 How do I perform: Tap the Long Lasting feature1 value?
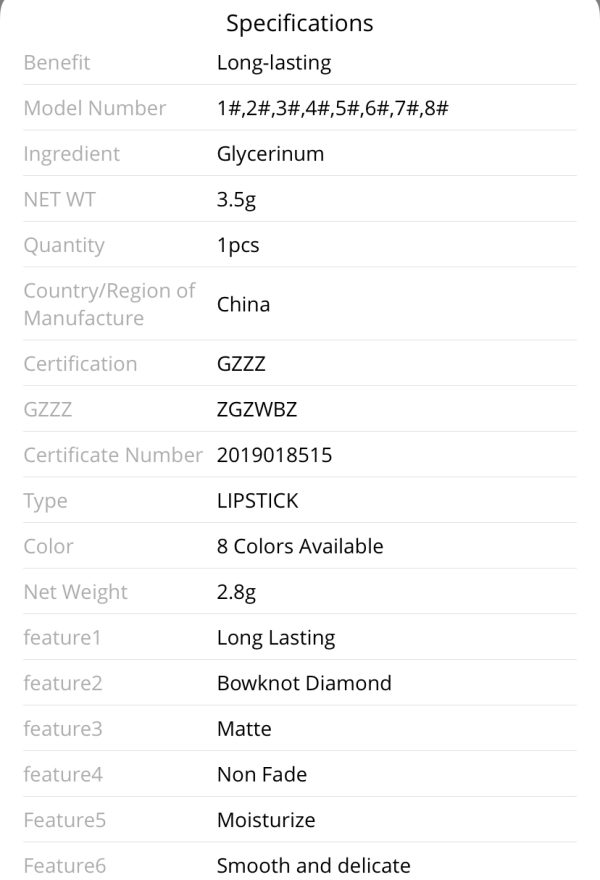pyautogui.click(x=276, y=638)
